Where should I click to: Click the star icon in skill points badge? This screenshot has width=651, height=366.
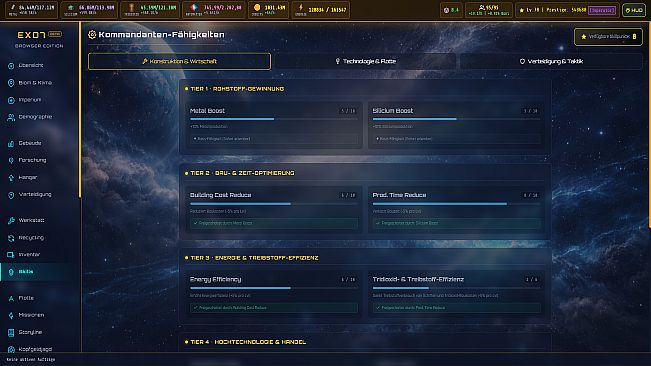pos(584,37)
